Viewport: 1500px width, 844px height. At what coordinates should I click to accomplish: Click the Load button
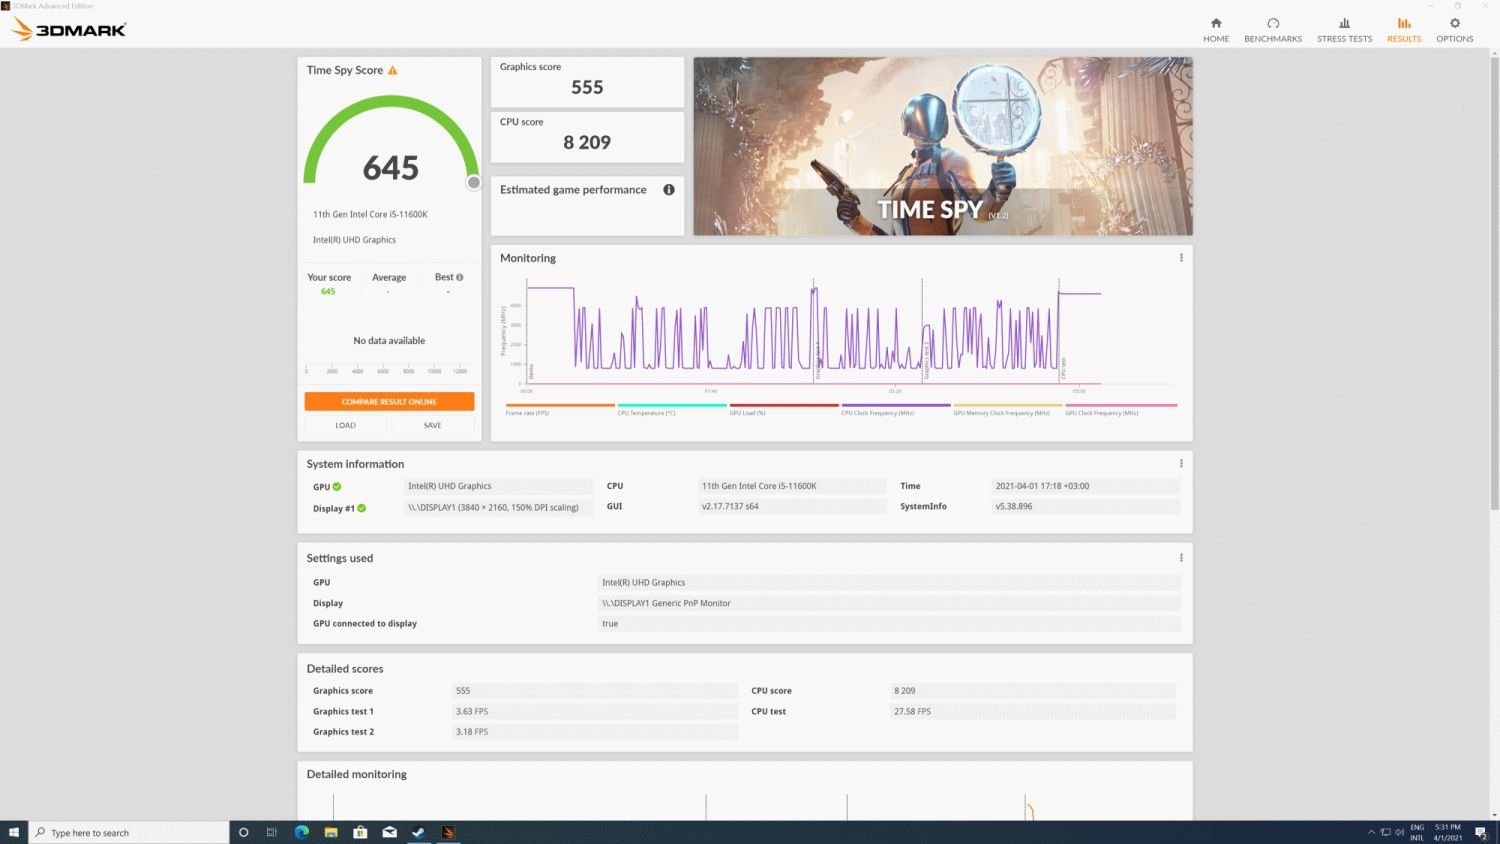click(x=345, y=425)
